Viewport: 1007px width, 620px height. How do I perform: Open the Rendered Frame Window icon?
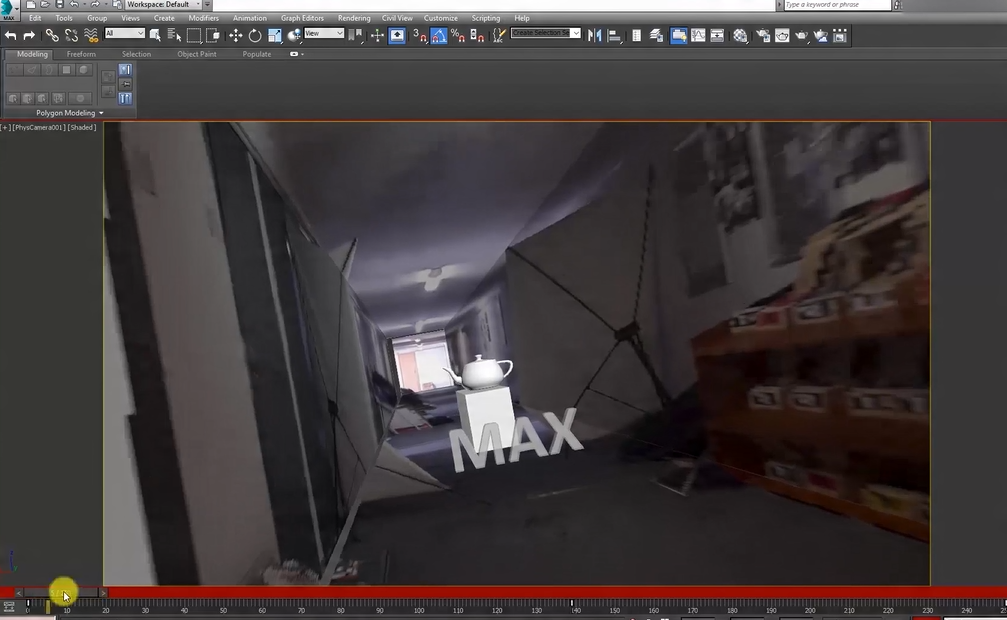(782, 35)
